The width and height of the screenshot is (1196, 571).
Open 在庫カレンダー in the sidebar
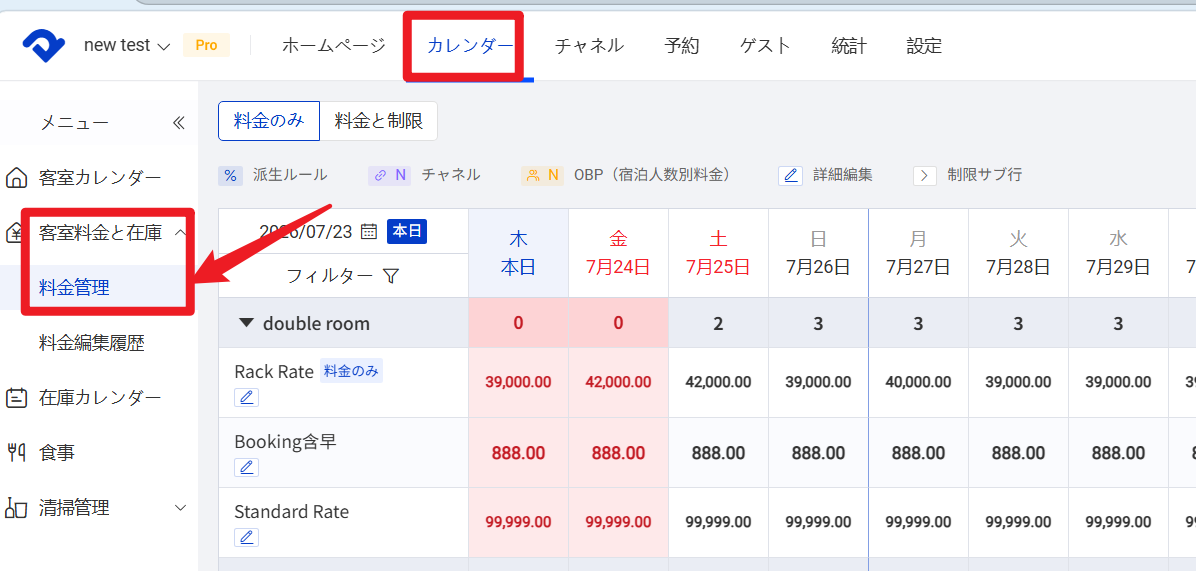pyautogui.click(x=100, y=397)
